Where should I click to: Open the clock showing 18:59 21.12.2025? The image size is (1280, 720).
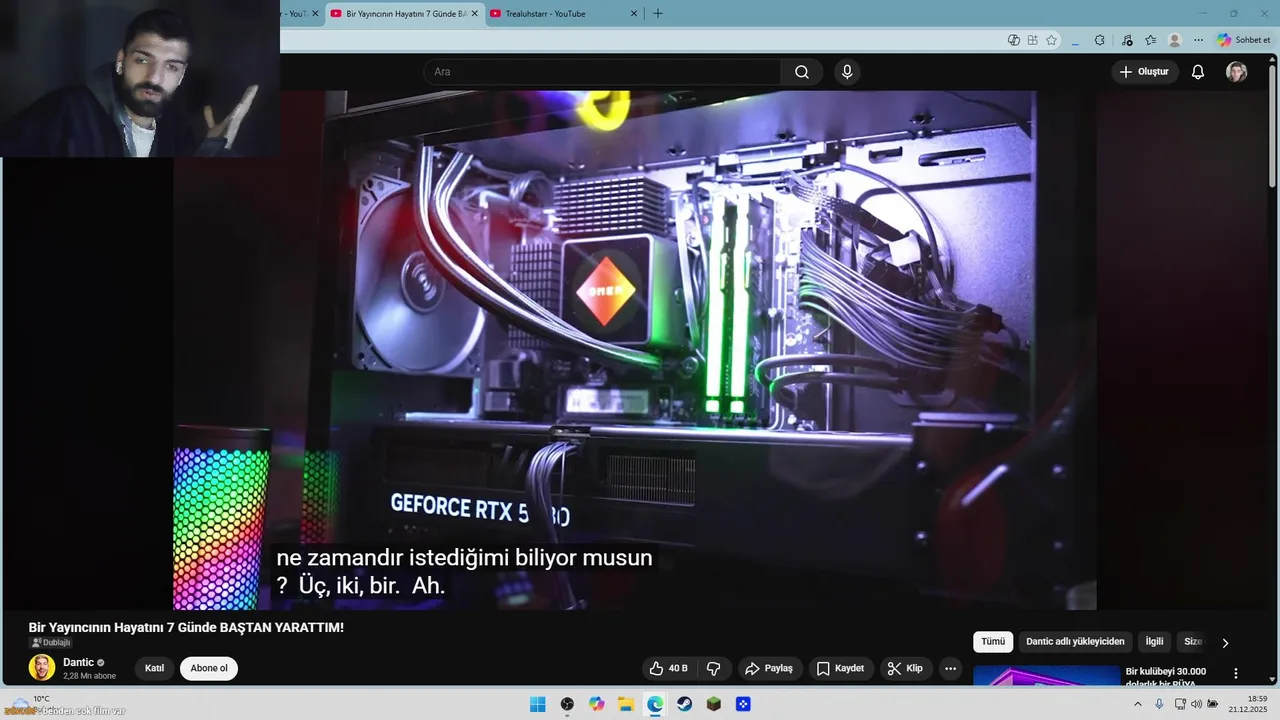(1249, 704)
